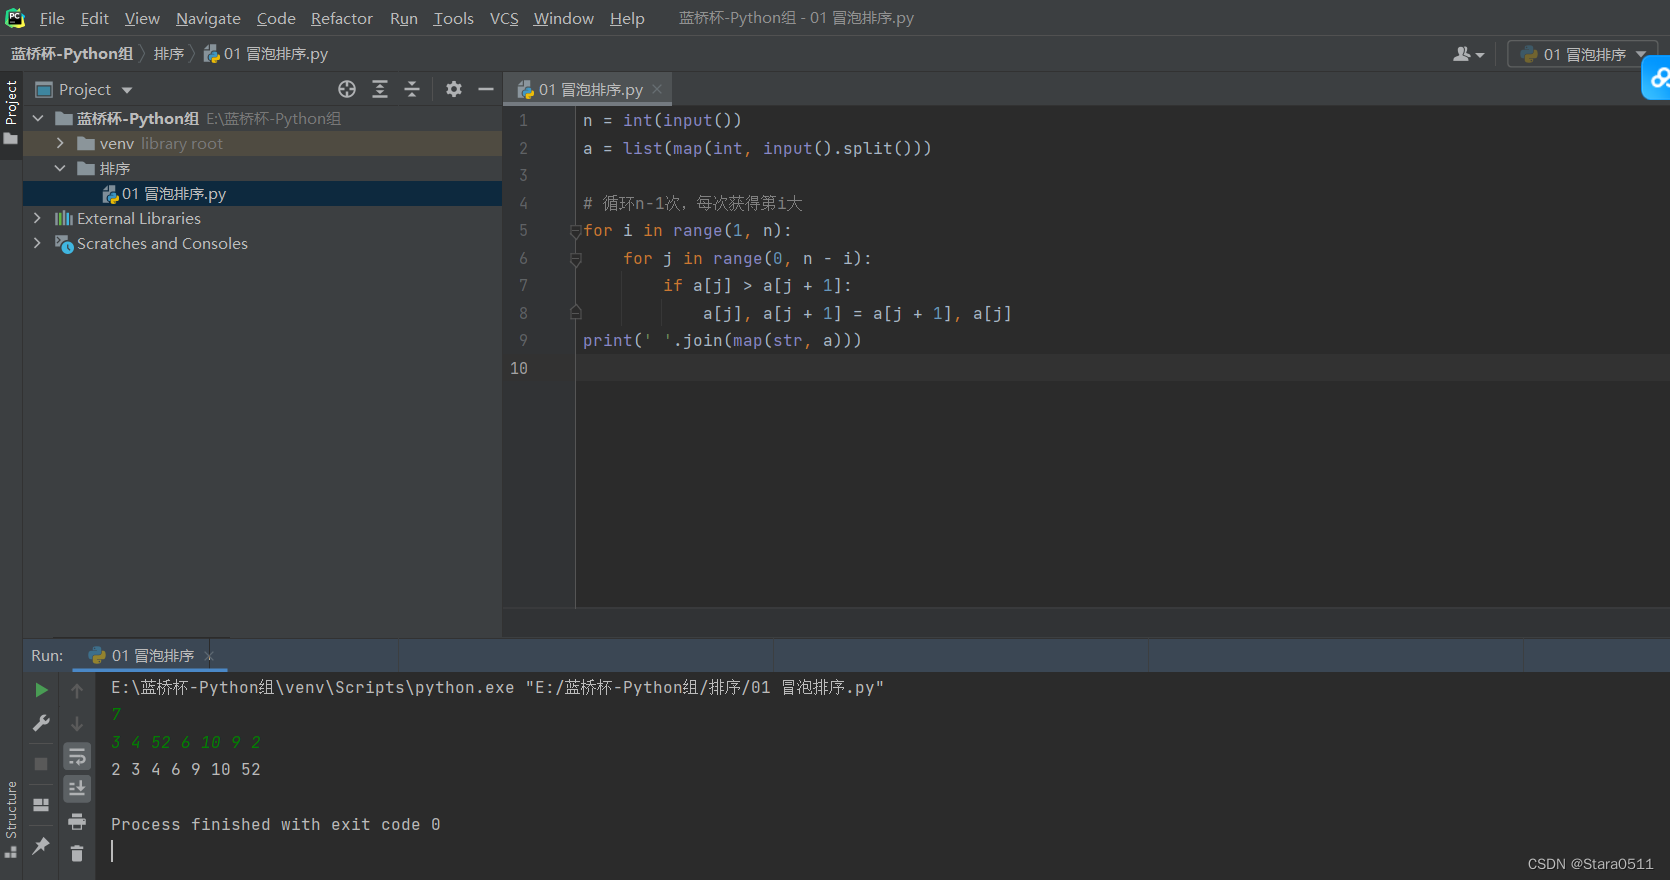
Task: Open the run configuration dropdown 01 冒泡排序
Action: (1582, 54)
